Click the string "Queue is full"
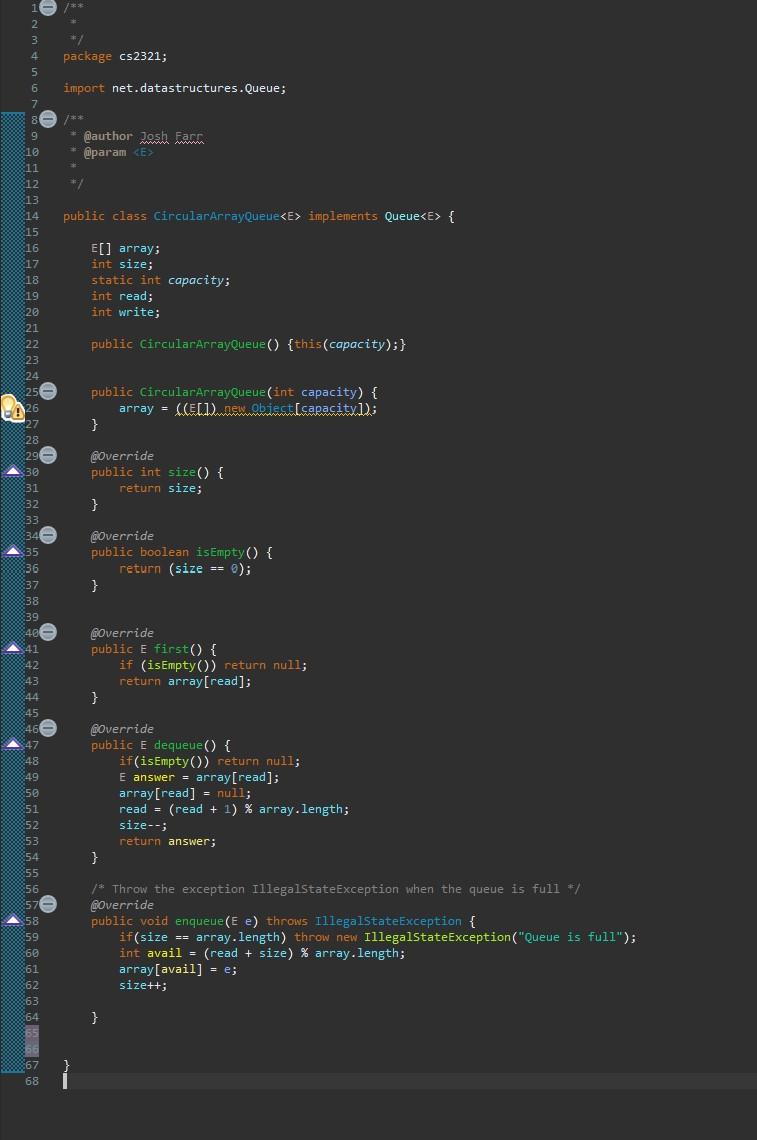 [x=570, y=937]
